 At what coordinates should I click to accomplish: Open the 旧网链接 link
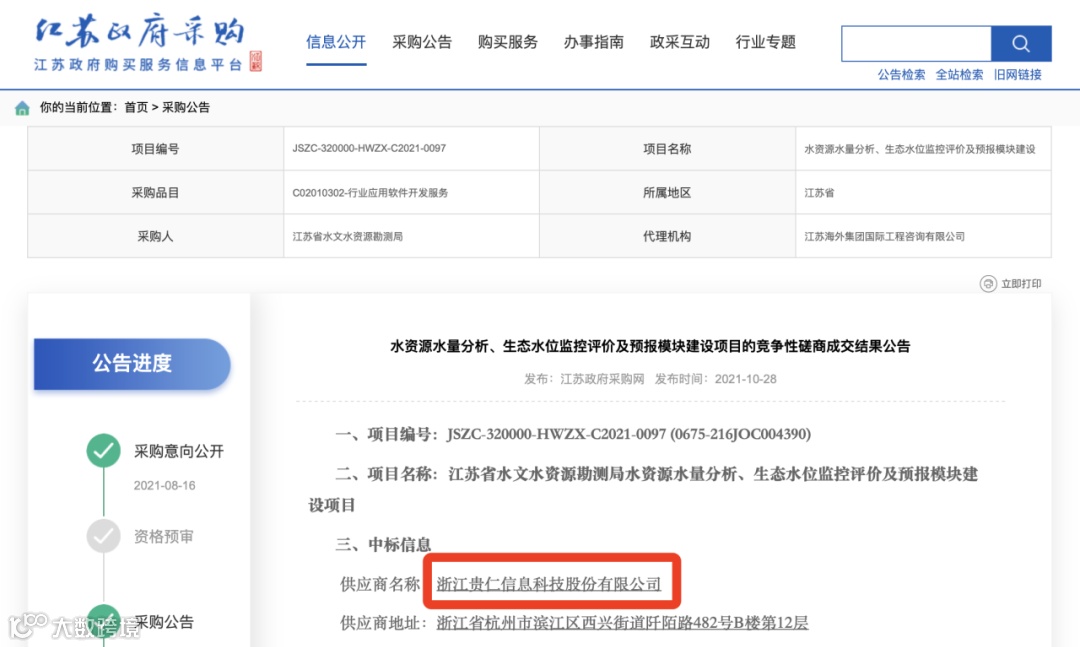1017,74
